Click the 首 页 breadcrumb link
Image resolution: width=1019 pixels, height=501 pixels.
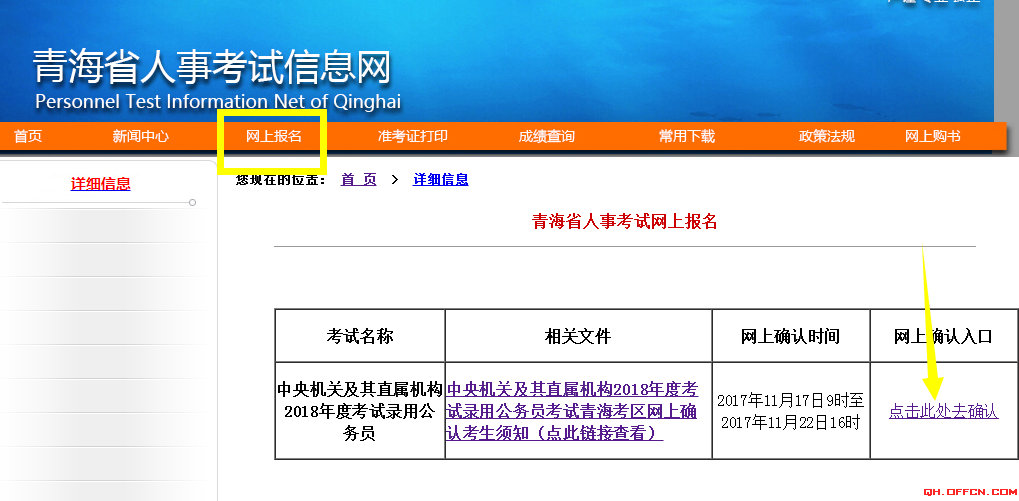click(x=359, y=180)
